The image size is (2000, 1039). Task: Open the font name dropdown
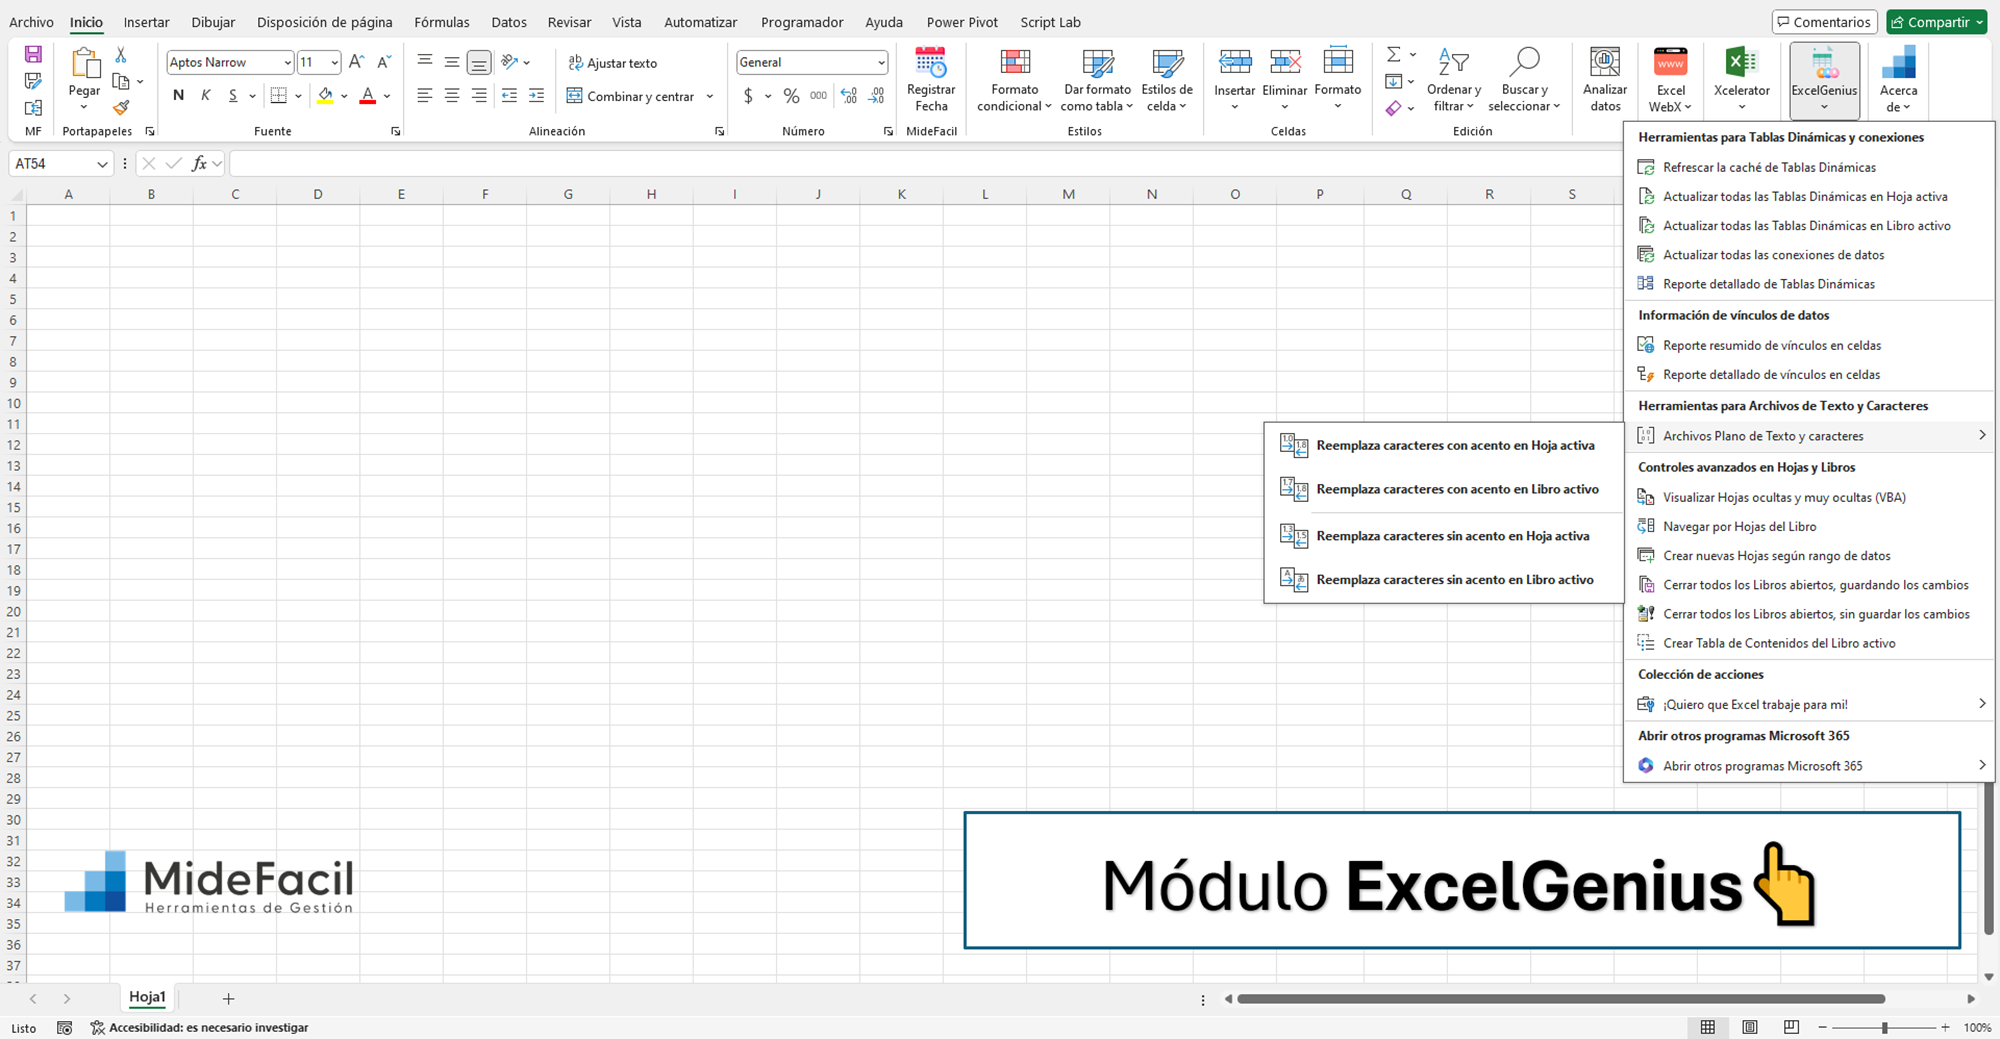coord(287,62)
